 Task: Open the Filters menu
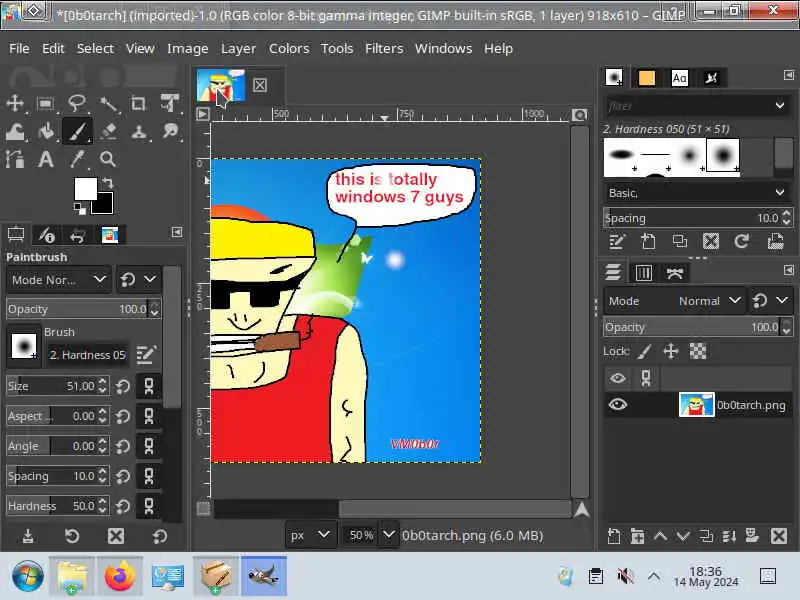point(384,48)
